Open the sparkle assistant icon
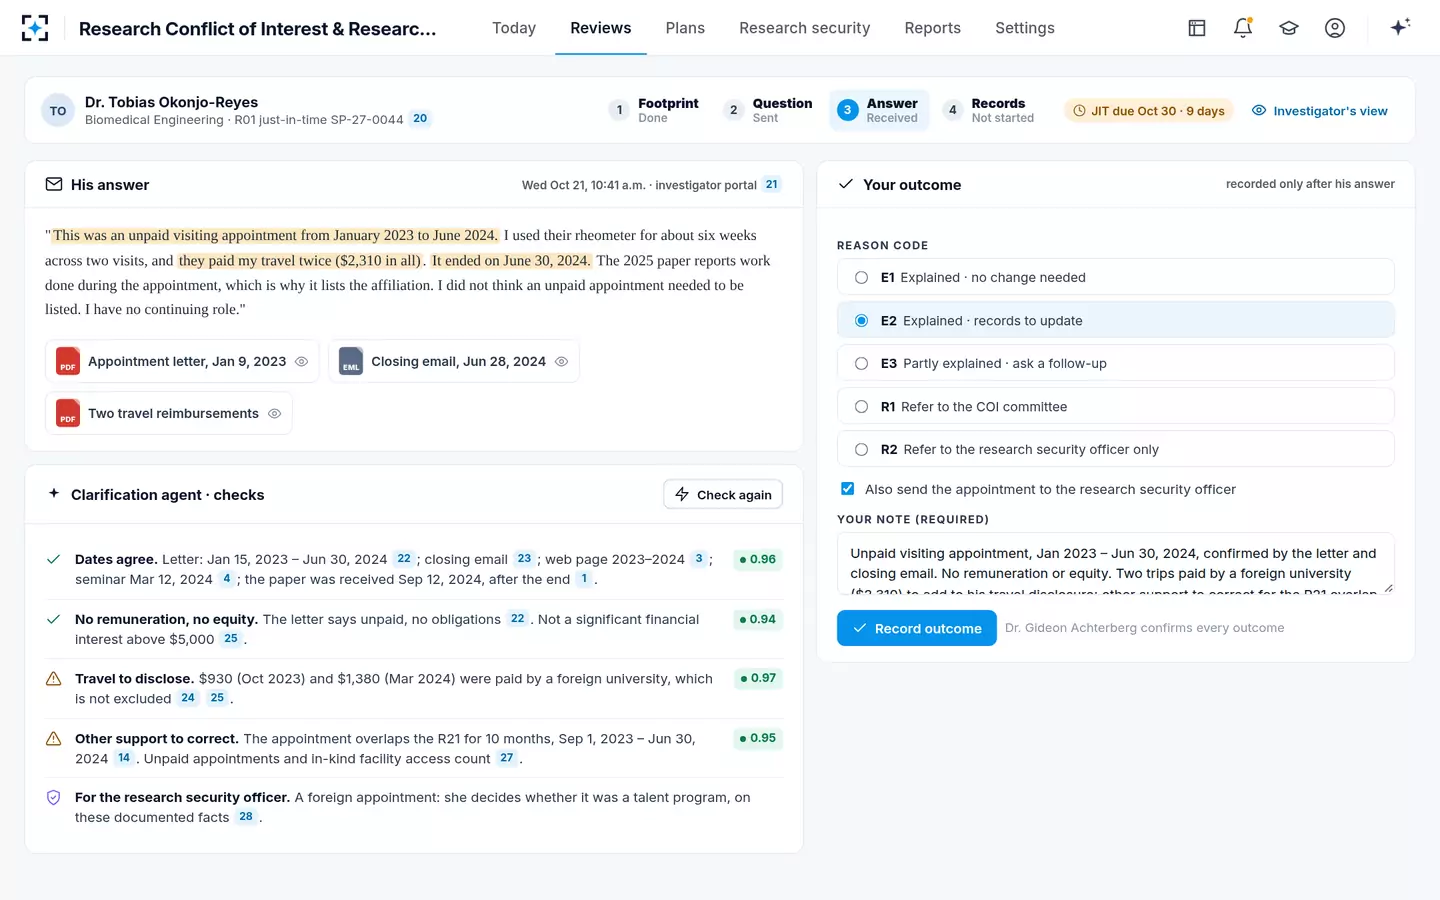The height and width of the screenshot is (900, 1440). pyautogui.click(x=1400, y=27)
